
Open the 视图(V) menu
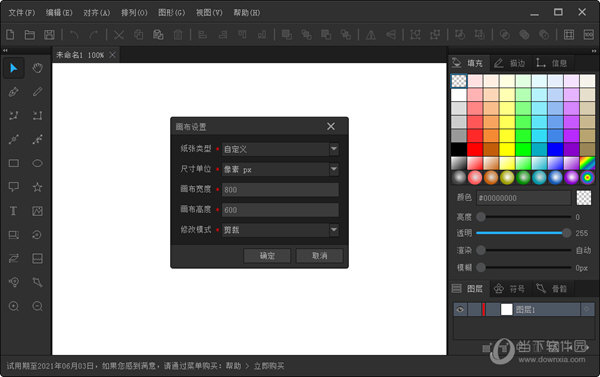coord(209,13)
